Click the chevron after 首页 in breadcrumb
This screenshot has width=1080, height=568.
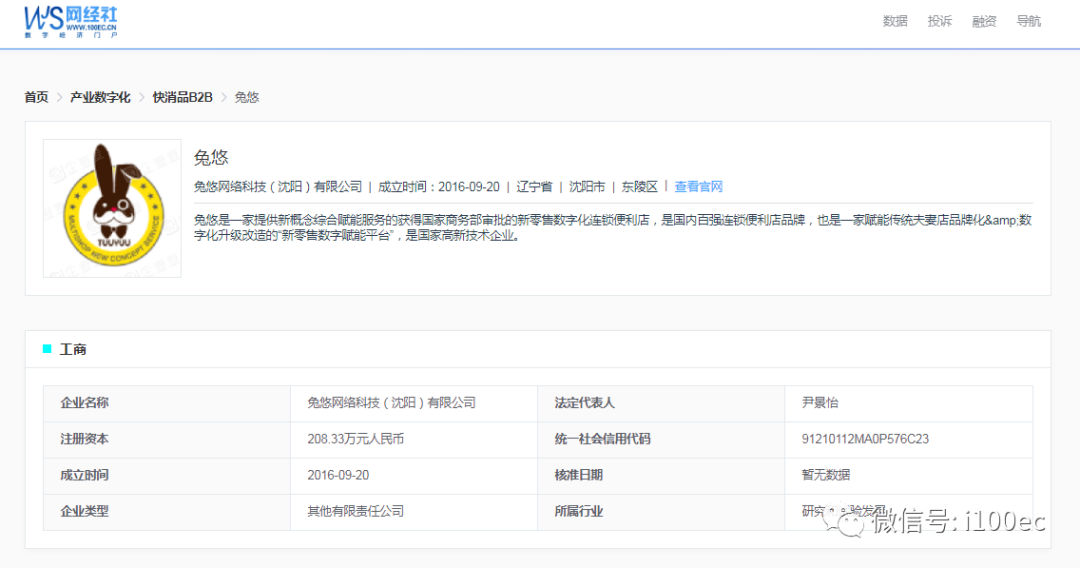[59, 97]
